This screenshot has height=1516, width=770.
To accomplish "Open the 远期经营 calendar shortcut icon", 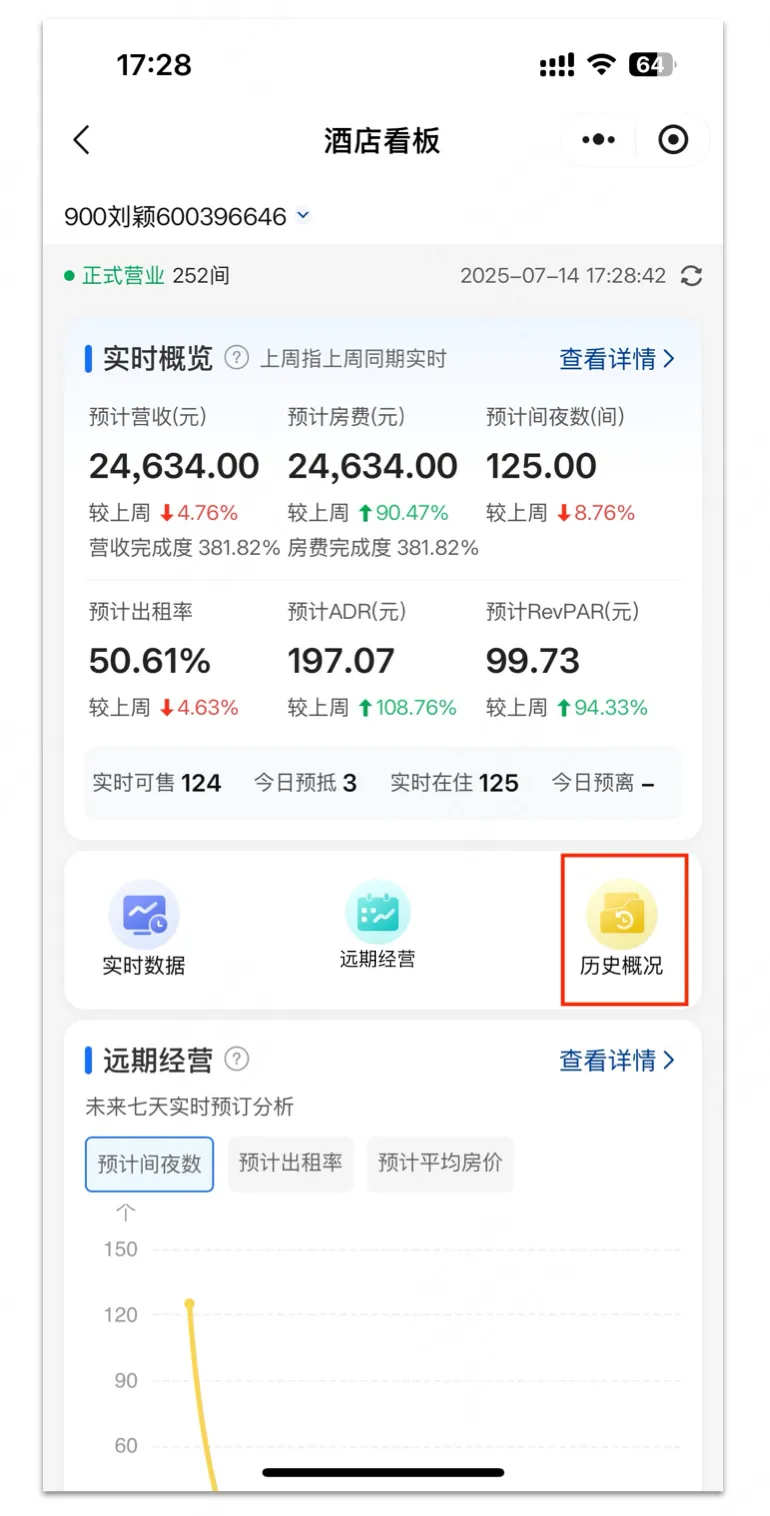I will (x=378, y=913).
